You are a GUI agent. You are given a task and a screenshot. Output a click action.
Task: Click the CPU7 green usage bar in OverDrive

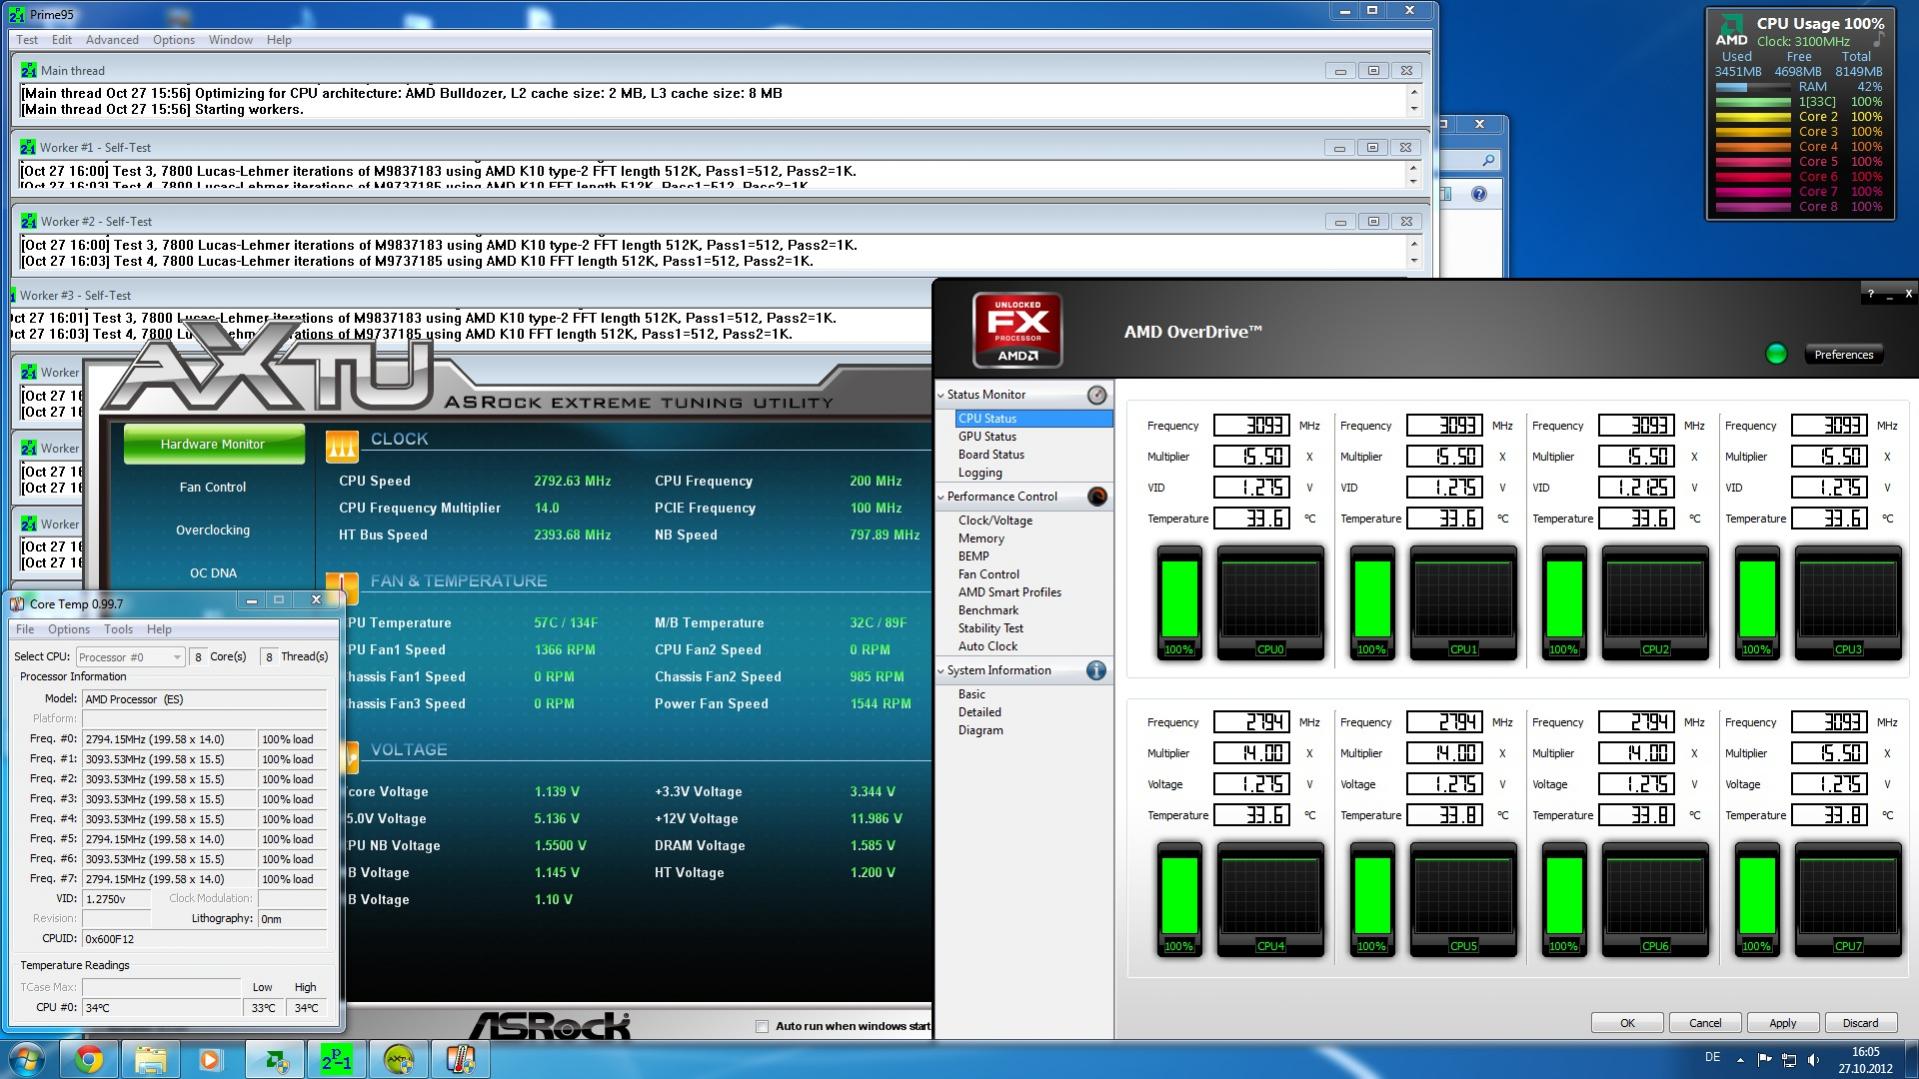(1757, 895)
